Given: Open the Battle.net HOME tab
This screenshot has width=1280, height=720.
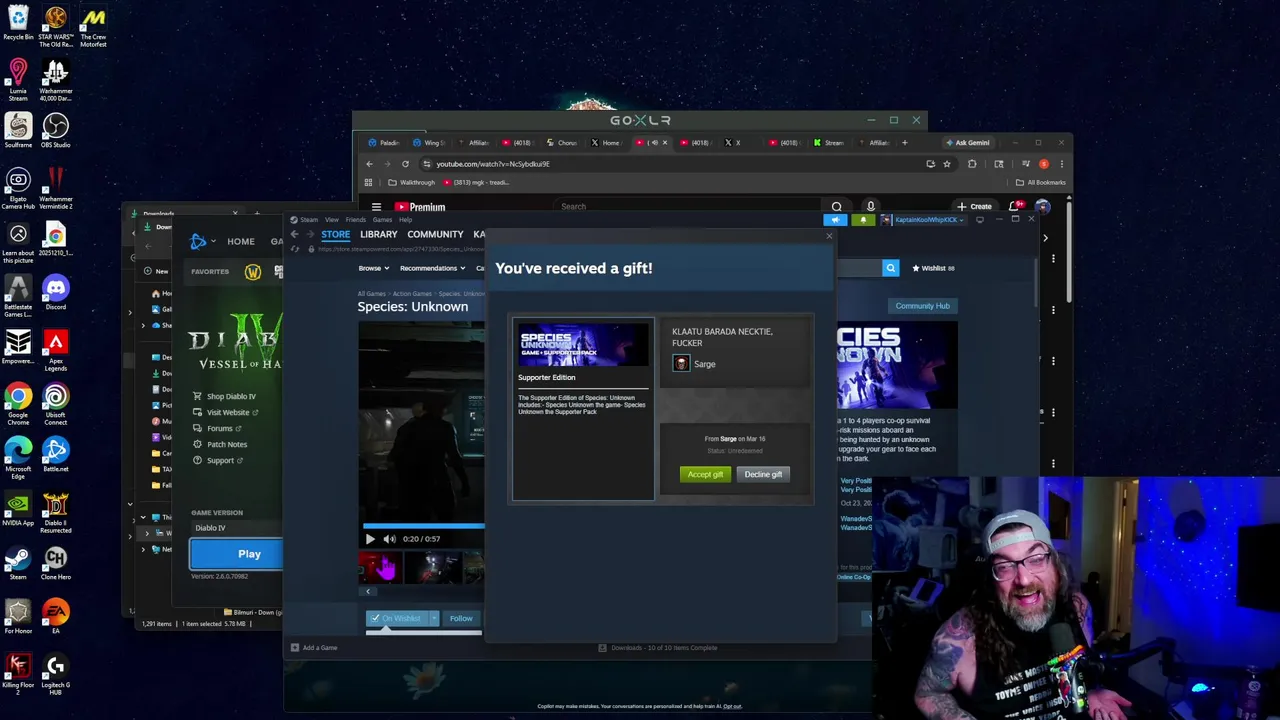Looking at the screenshot, I should coord(240,241).
